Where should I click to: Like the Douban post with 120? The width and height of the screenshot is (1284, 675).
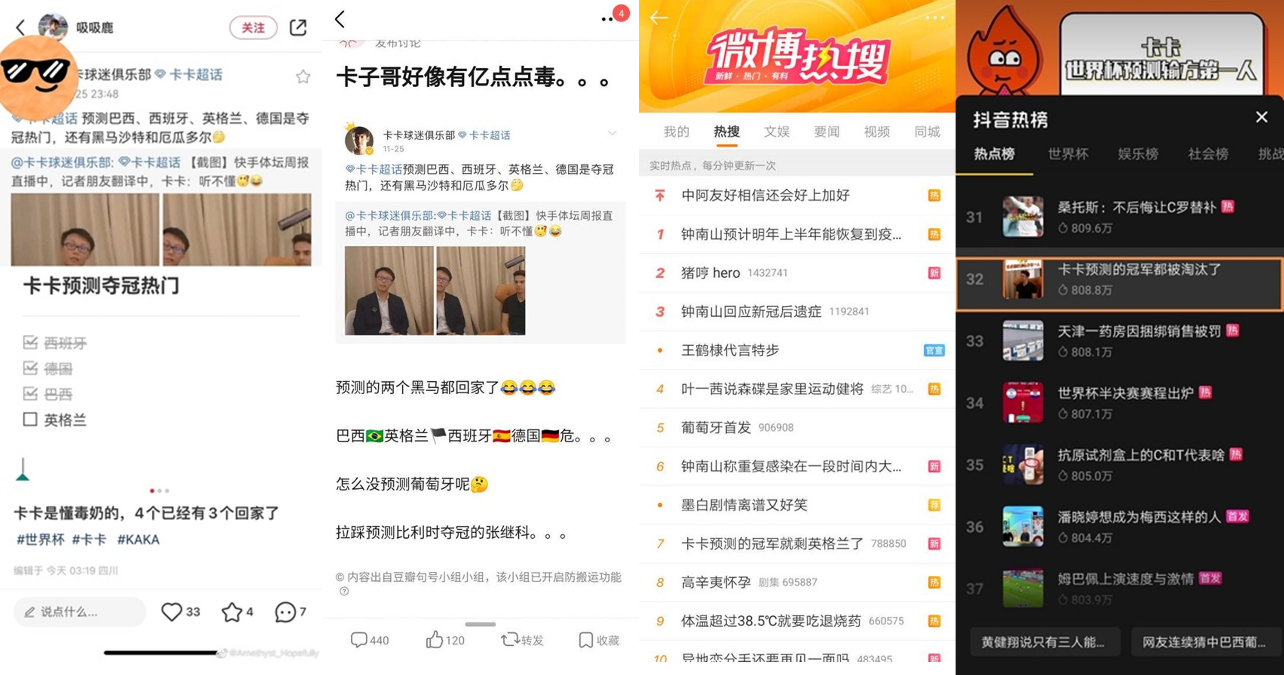tap(445, 640)
